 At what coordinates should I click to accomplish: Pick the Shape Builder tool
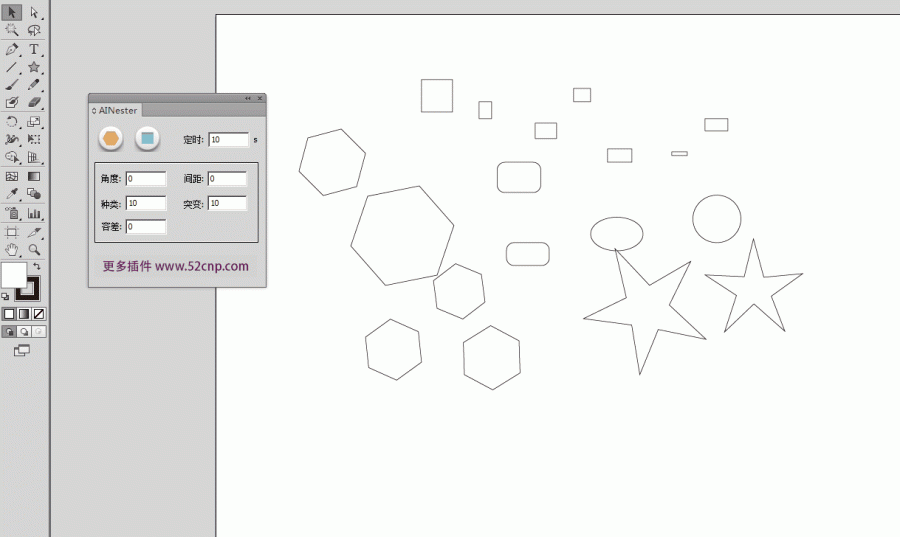[11, 157]
